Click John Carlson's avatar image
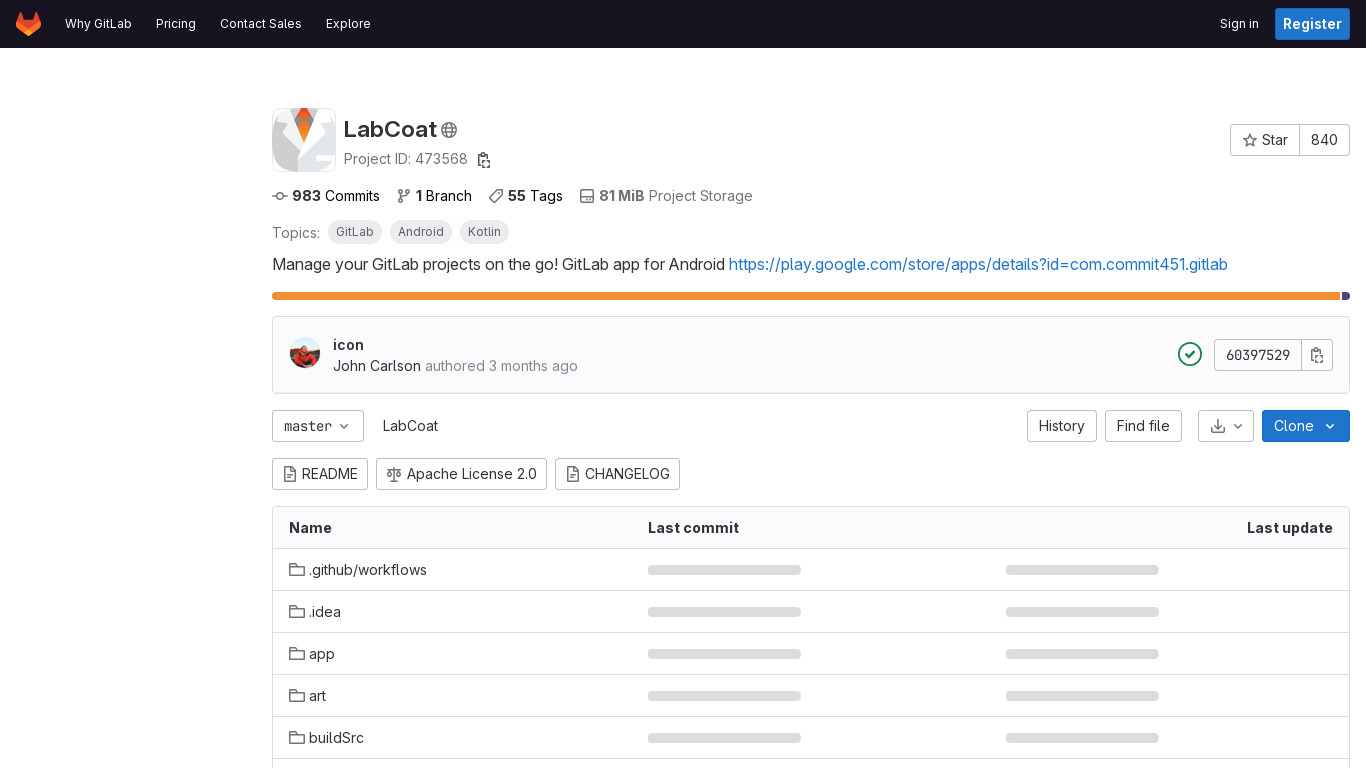Viewport: 1366px width, 768px height. click(x=305, y=353)
